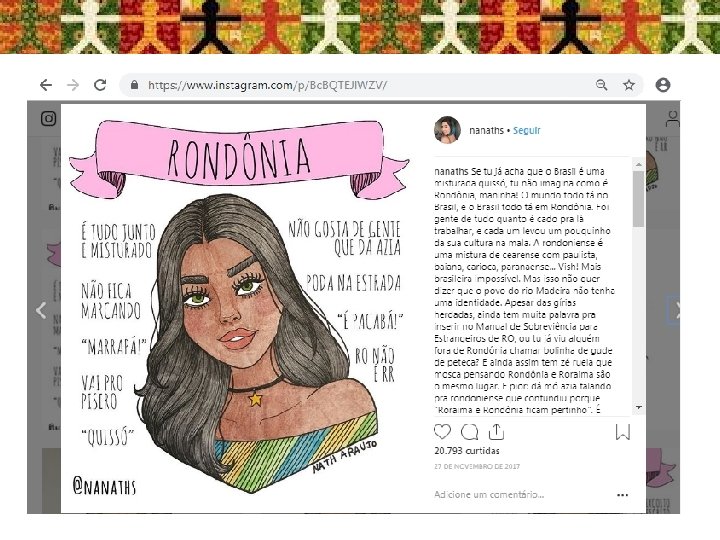Screen dimensions: 720x540
Task: Open the three-dot more options menu
Action: click(x=623, y=495)
